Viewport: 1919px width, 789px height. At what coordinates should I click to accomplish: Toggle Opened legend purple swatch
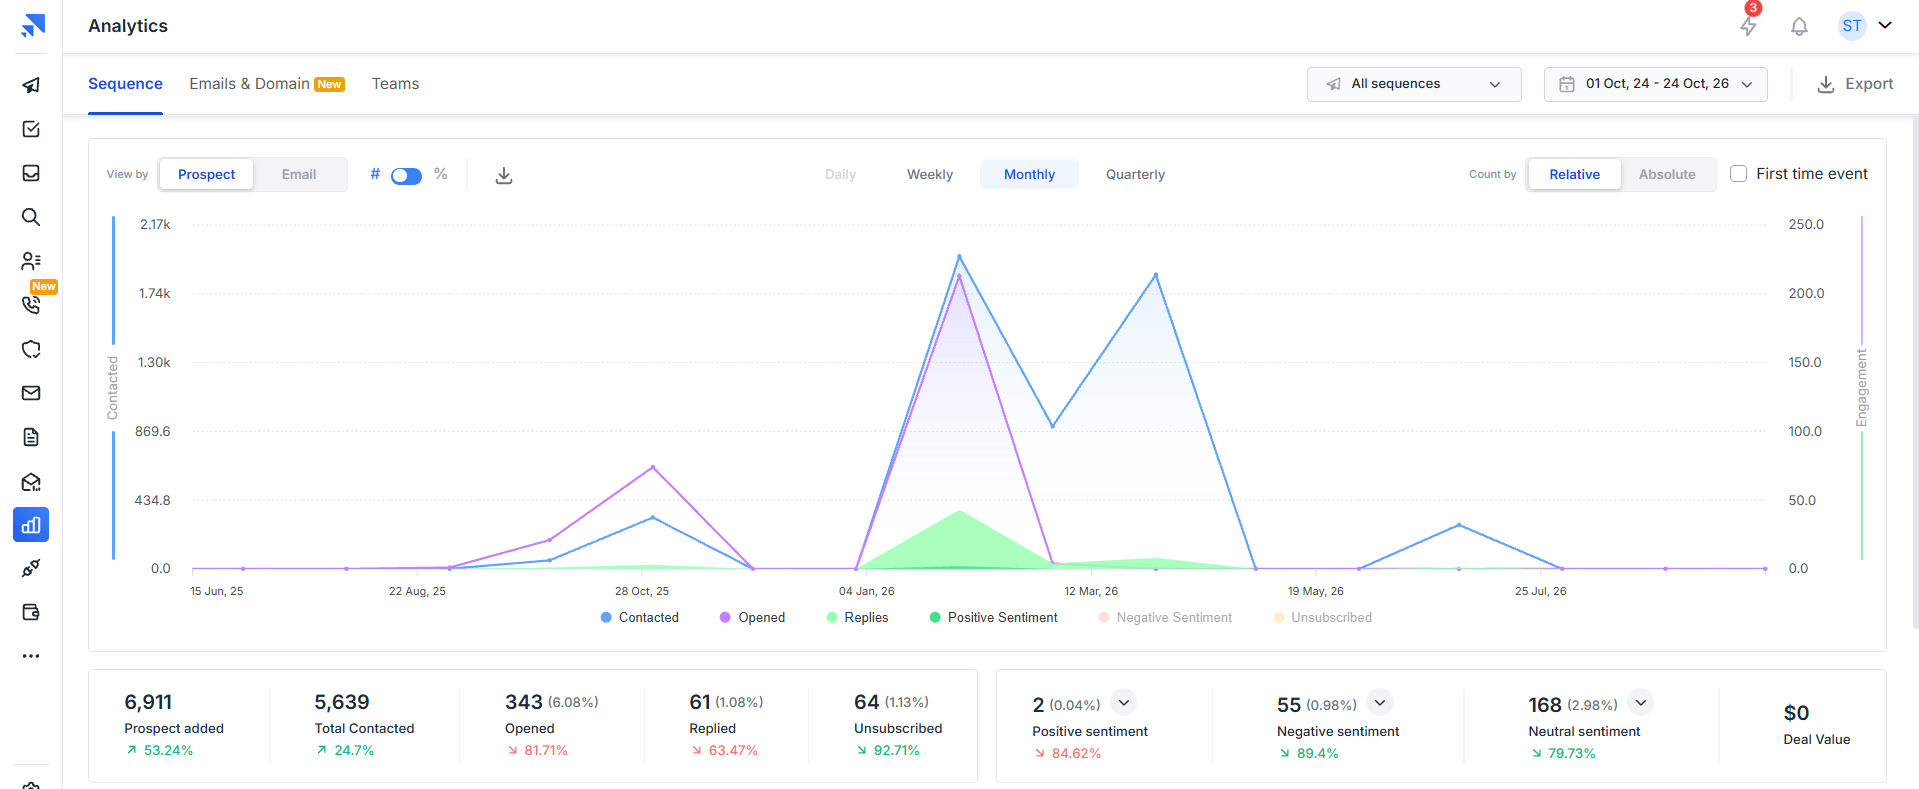(x=725, y=618)
